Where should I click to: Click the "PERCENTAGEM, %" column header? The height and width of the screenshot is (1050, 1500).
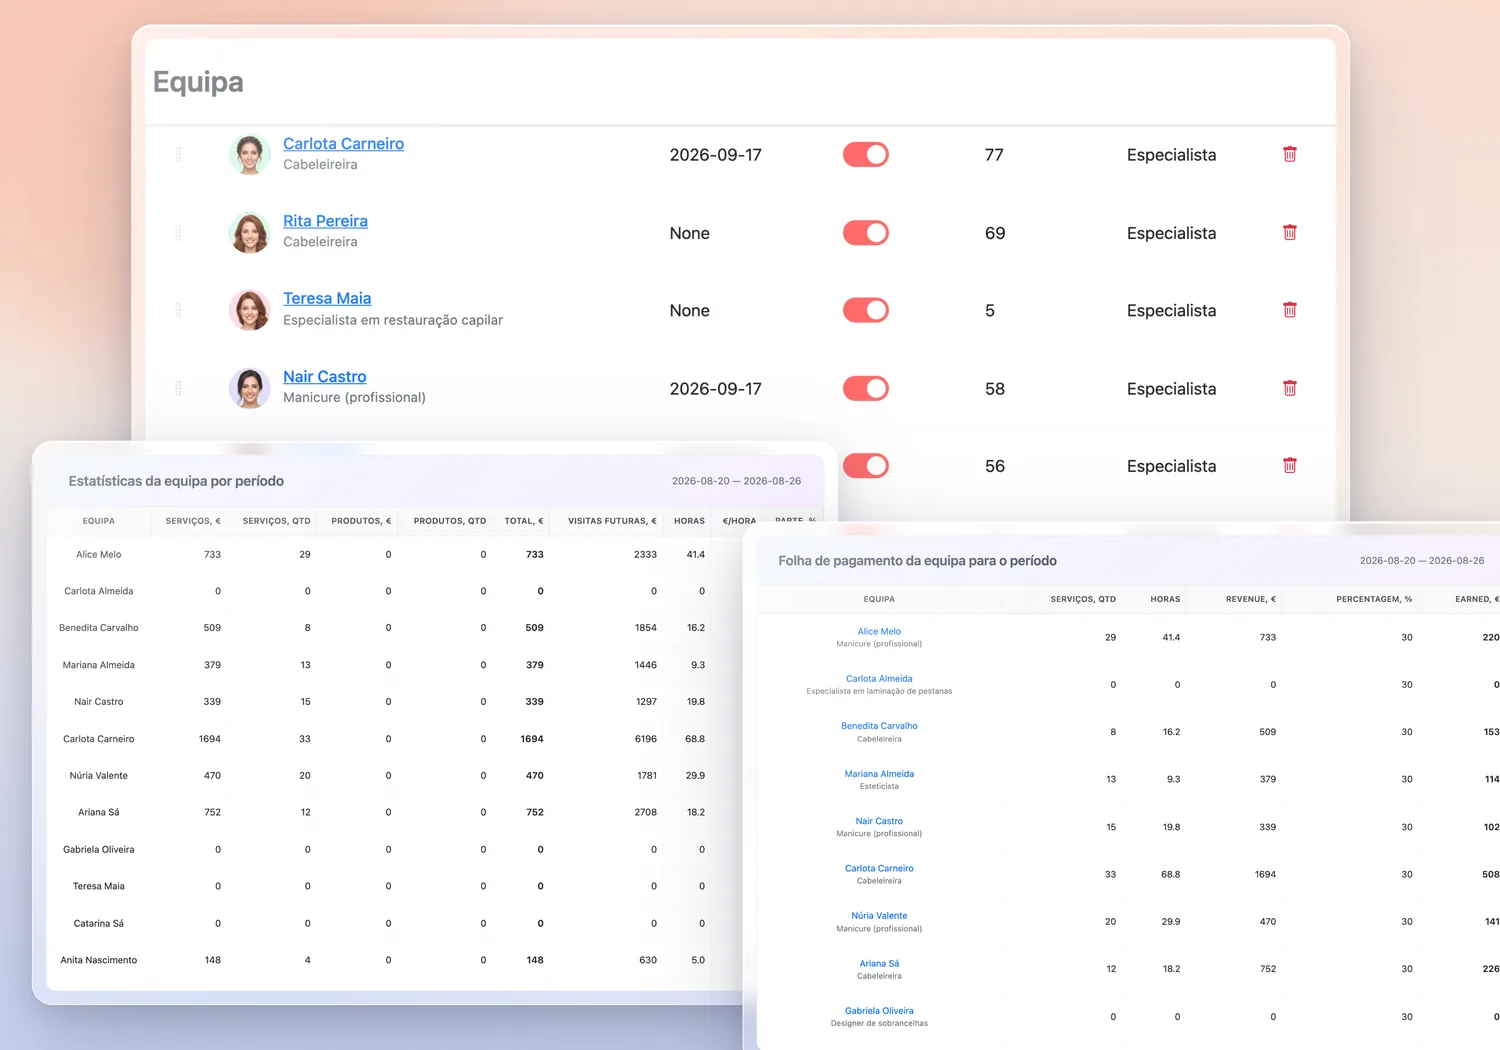(1374, 599)
